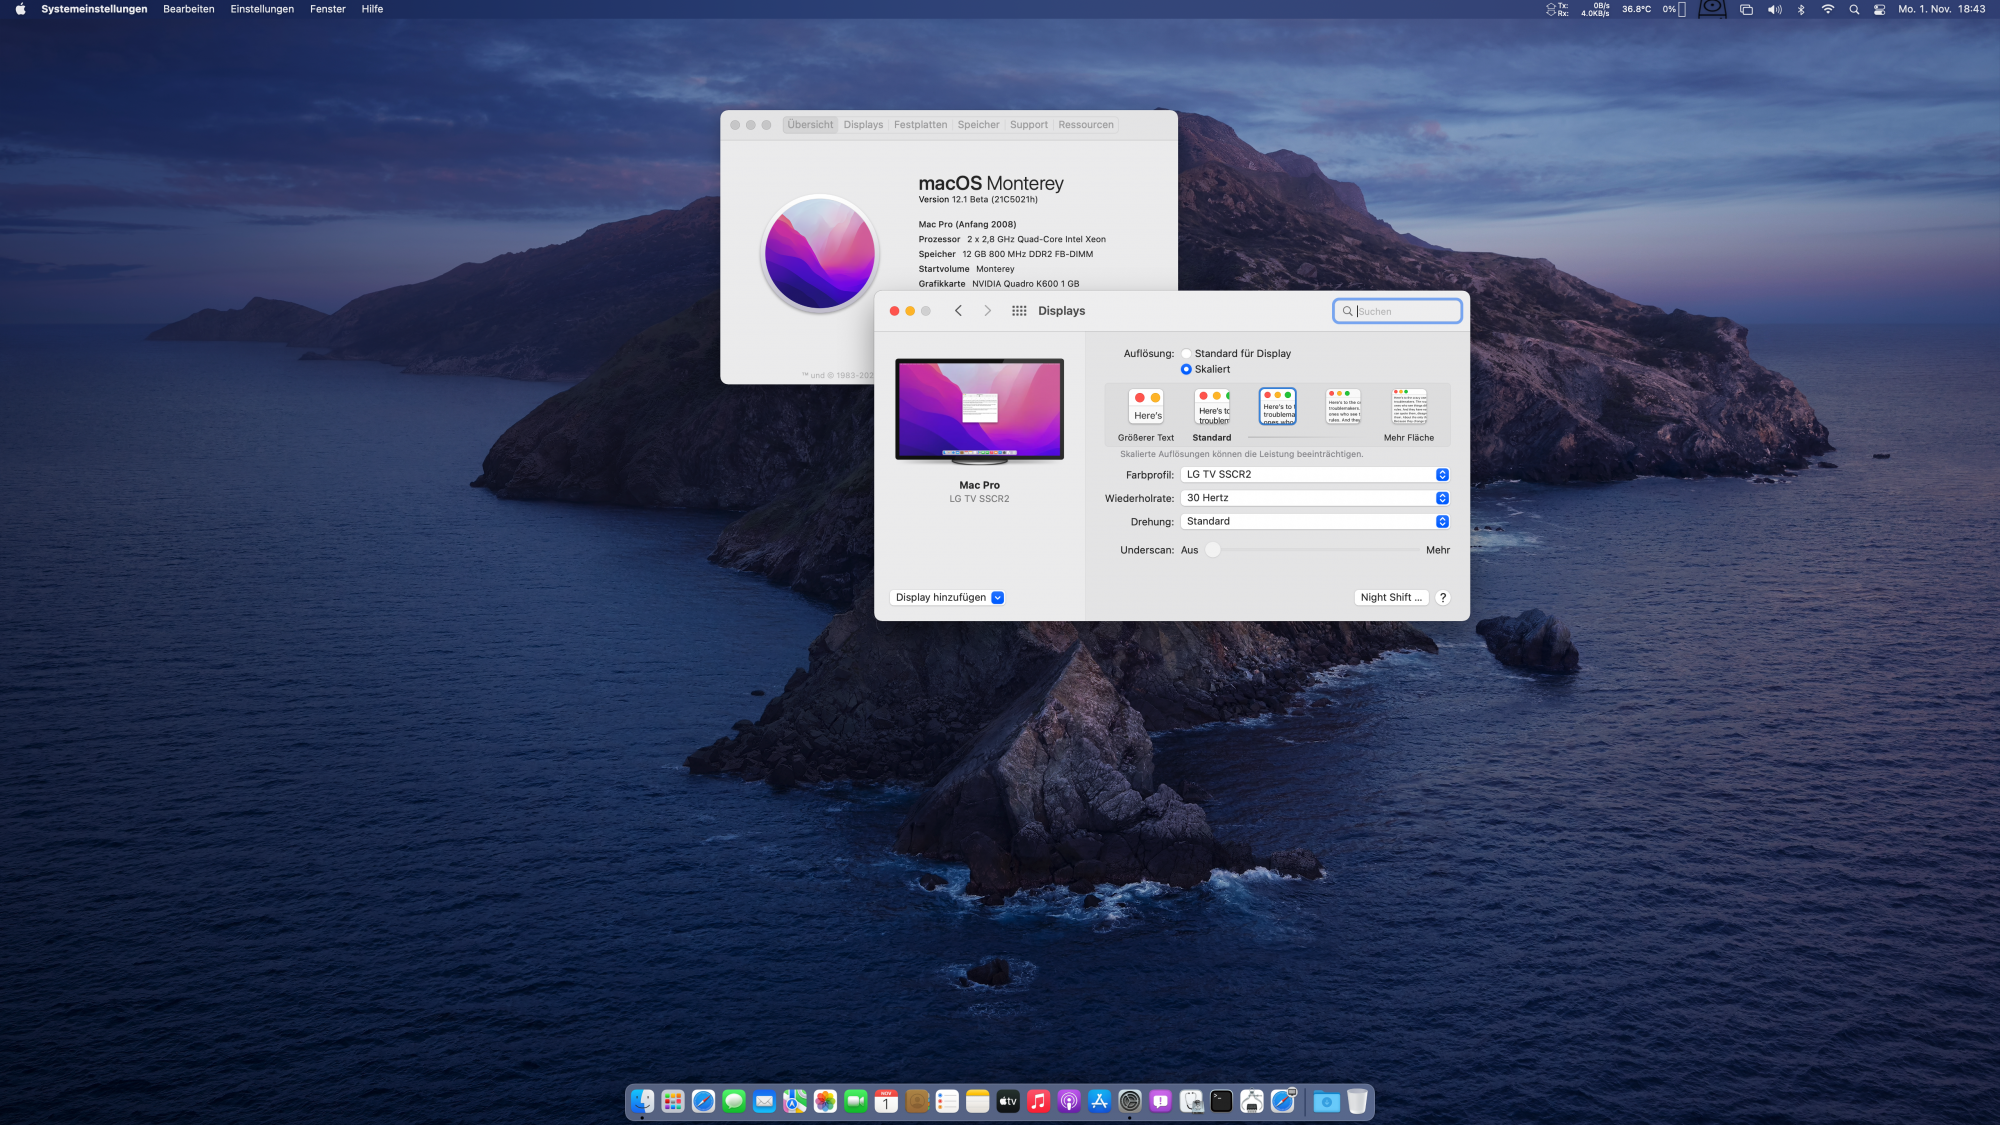This screenshot has height=1125, width=2000.
Task: Open FaceTime in the dock
Action: click(856, 1101)
